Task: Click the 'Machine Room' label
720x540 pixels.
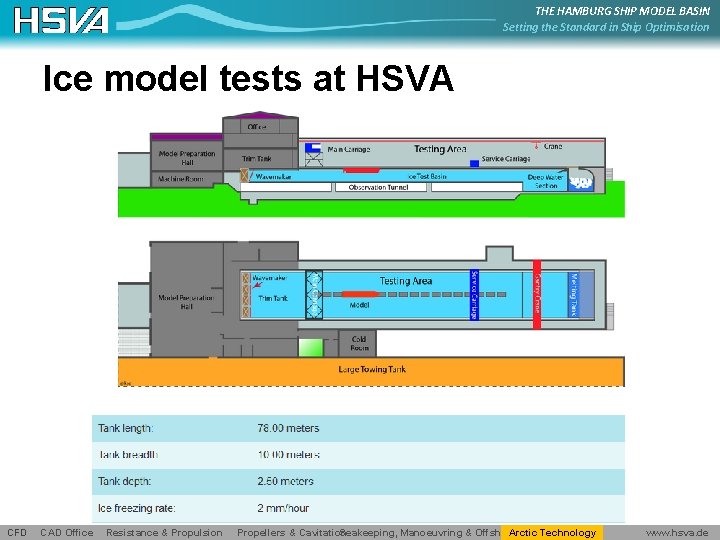Action: (x=180, y=179)
